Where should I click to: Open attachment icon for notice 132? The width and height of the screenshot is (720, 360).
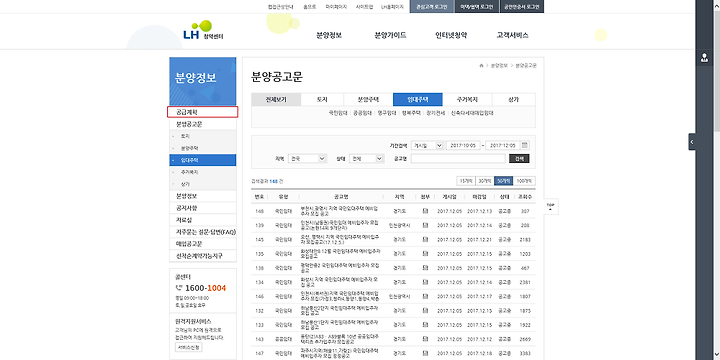pos(425,311)
